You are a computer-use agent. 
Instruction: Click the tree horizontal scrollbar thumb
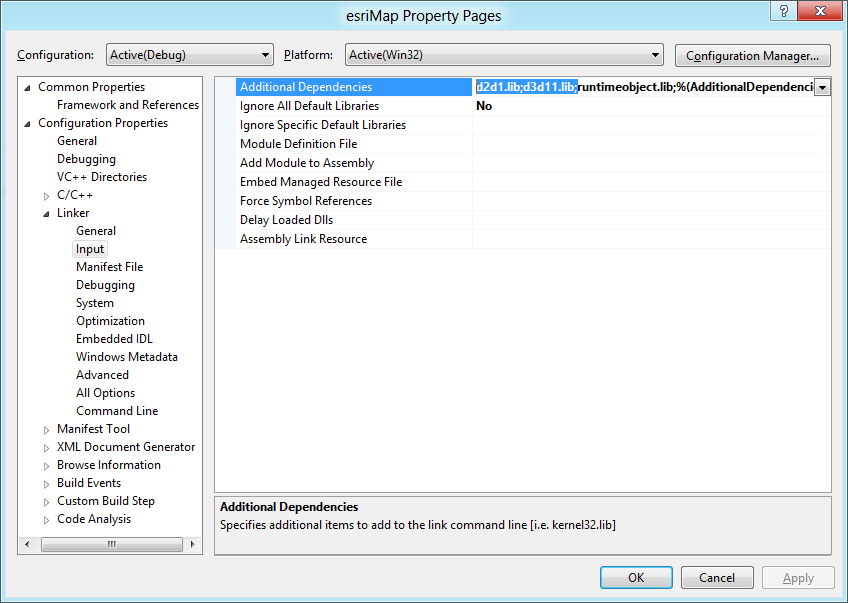pyautogui.click(x=112, y=544)
